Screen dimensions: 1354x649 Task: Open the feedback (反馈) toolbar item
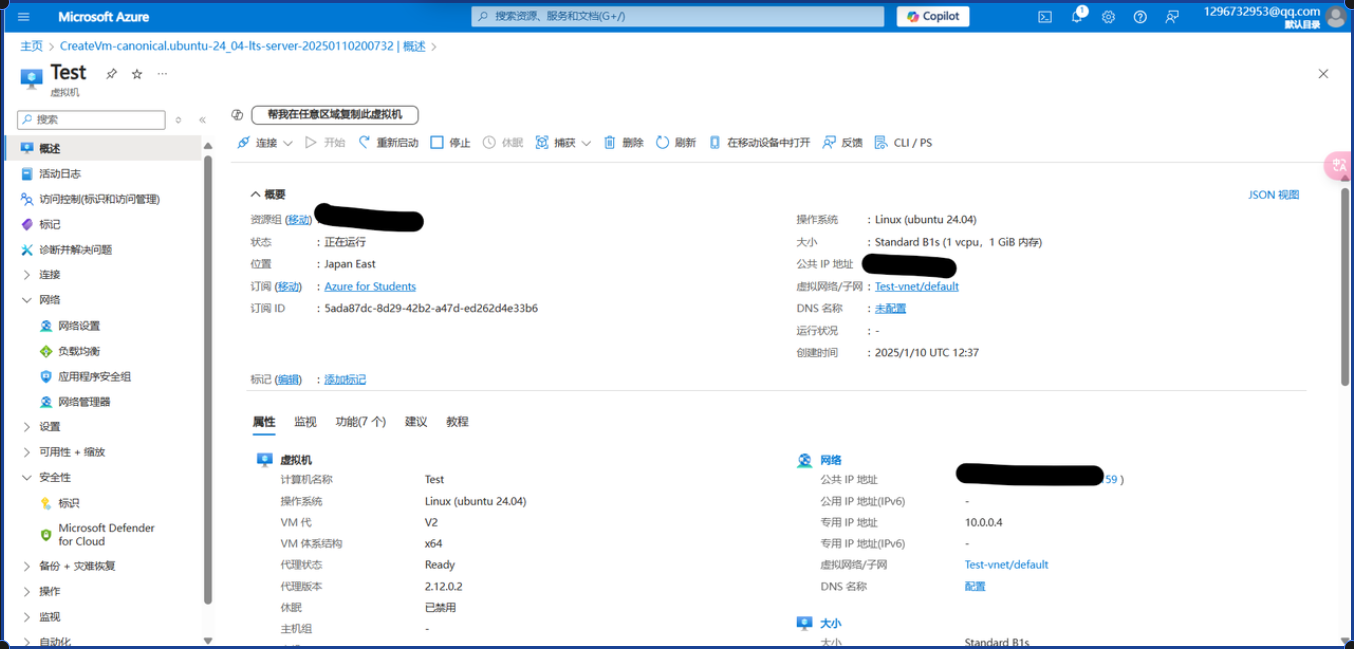tap(842, 143)
